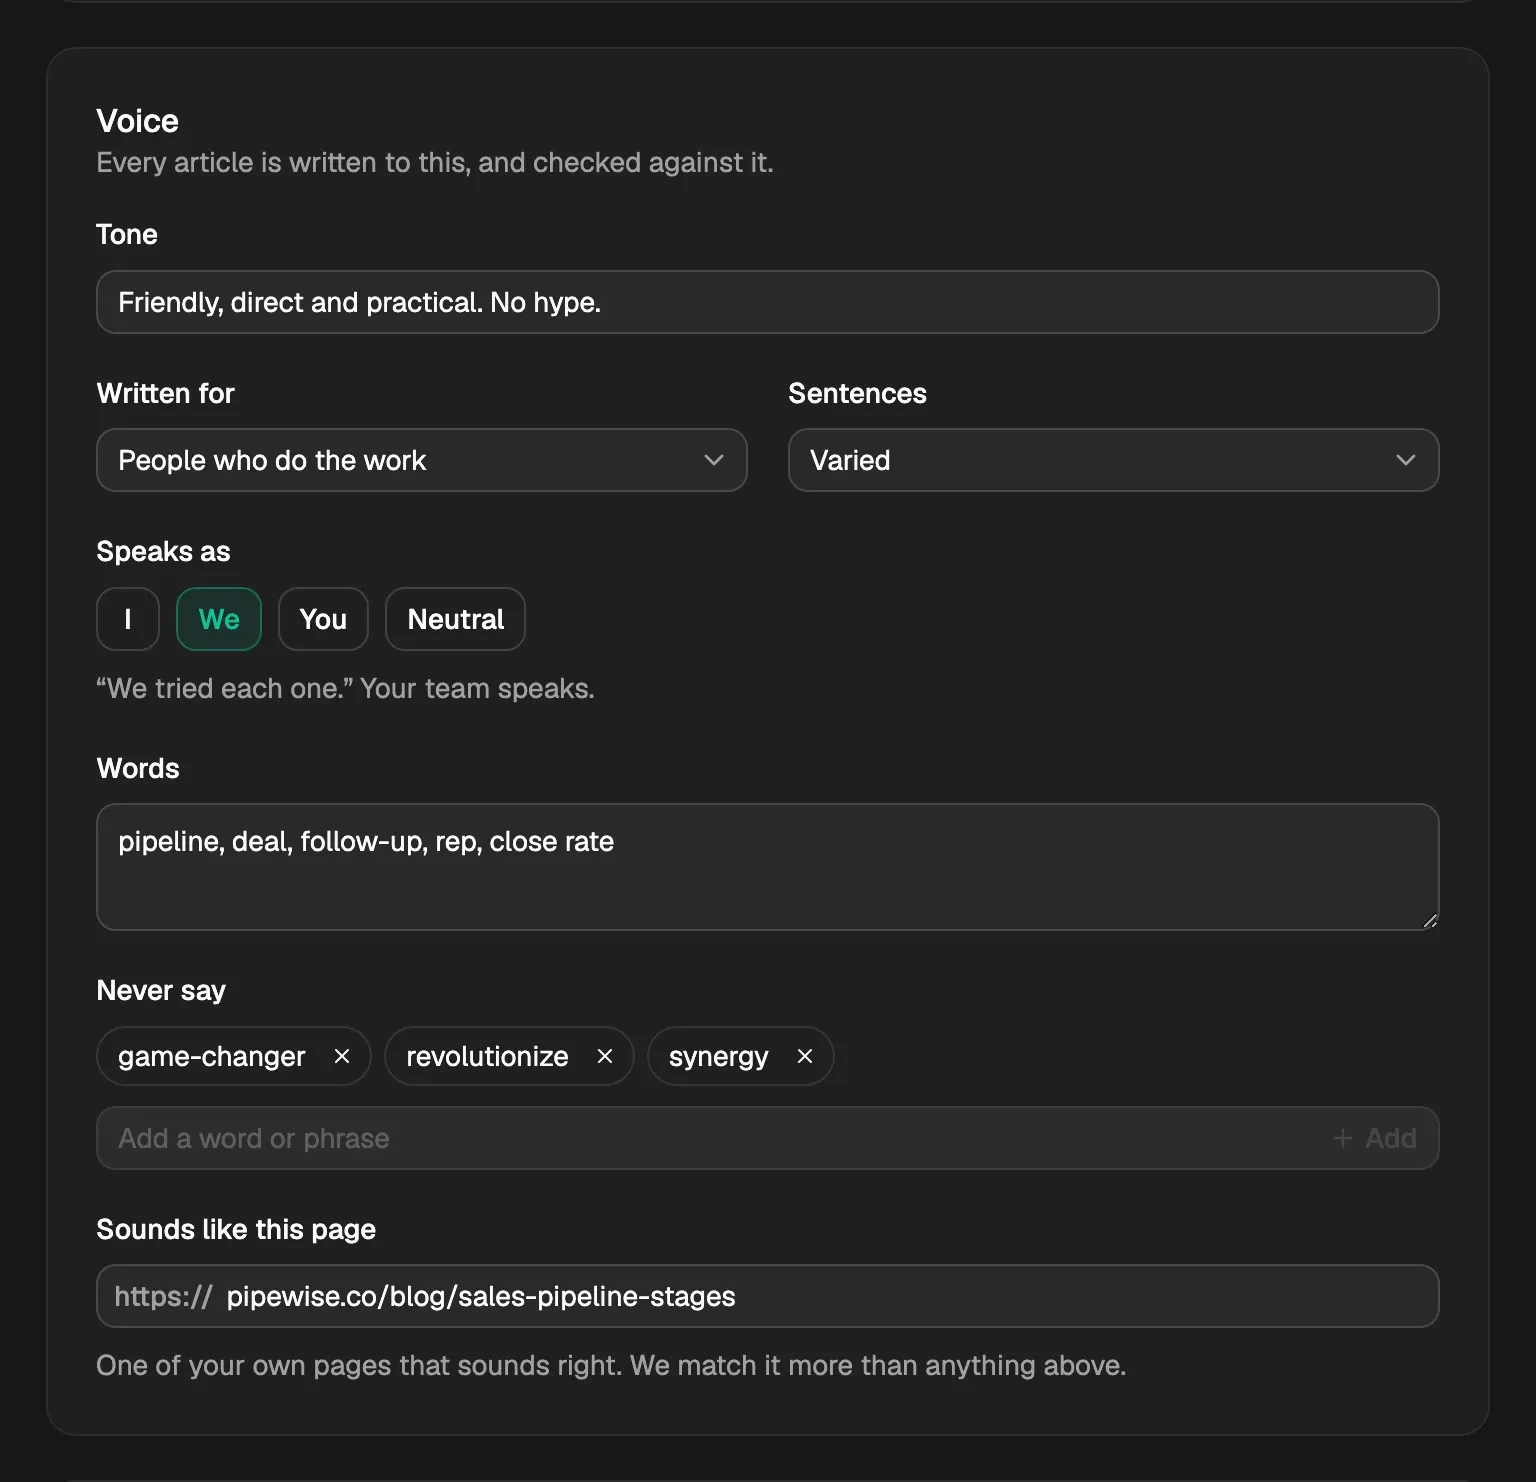This screenshot has height=1482, width=1536.
Task: Expand the Sentences dropdown
Action: 1114,460
